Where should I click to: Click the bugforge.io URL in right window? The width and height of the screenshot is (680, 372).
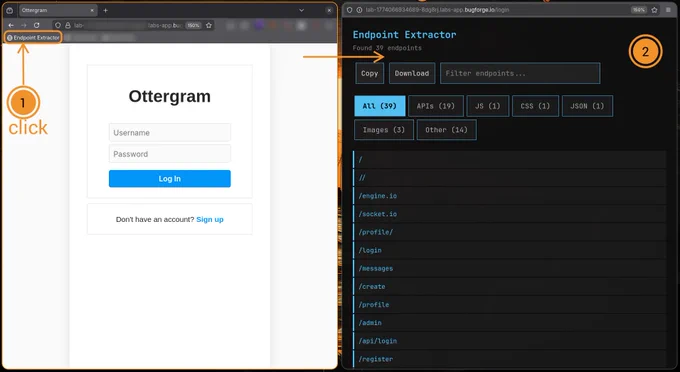click(437, 10)
